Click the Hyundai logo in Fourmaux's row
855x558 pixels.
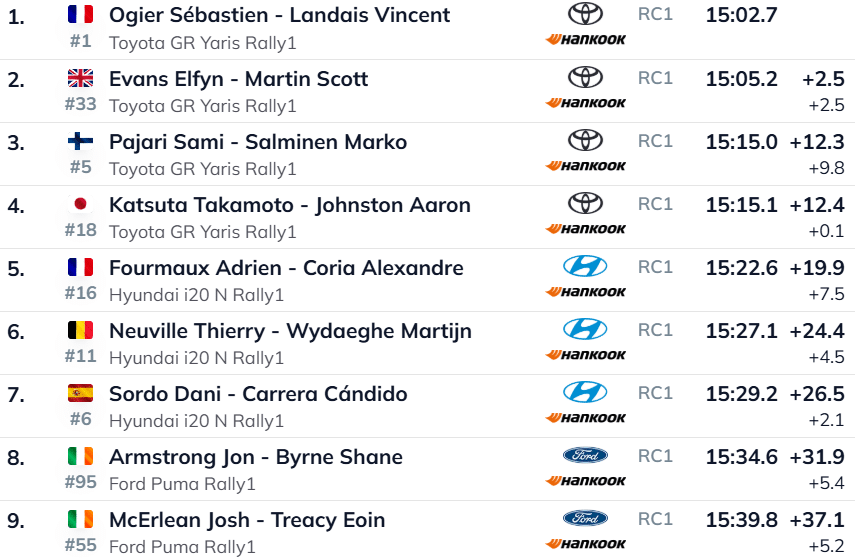tap(585, 266)
